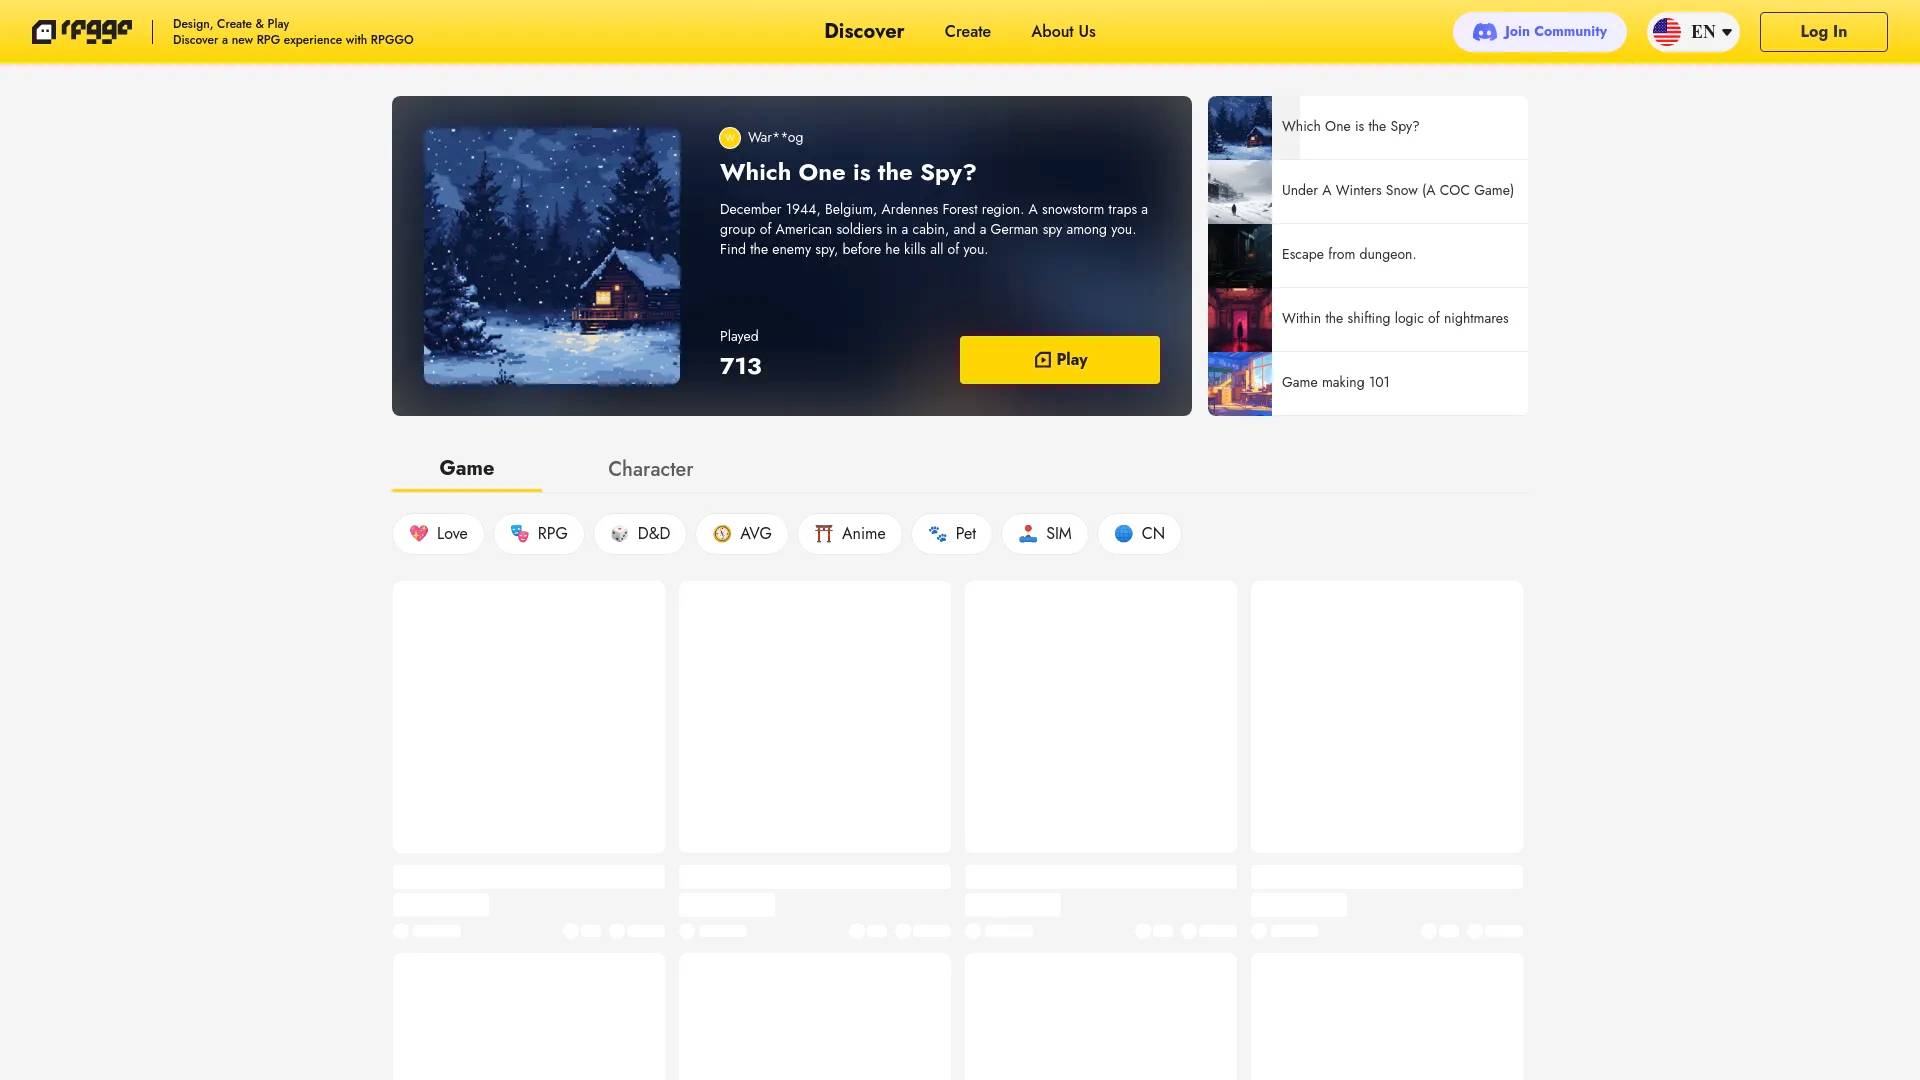1920x1080 pixels.
Task: Click the Discord icon in Join Community
Action: (1485, 32)
